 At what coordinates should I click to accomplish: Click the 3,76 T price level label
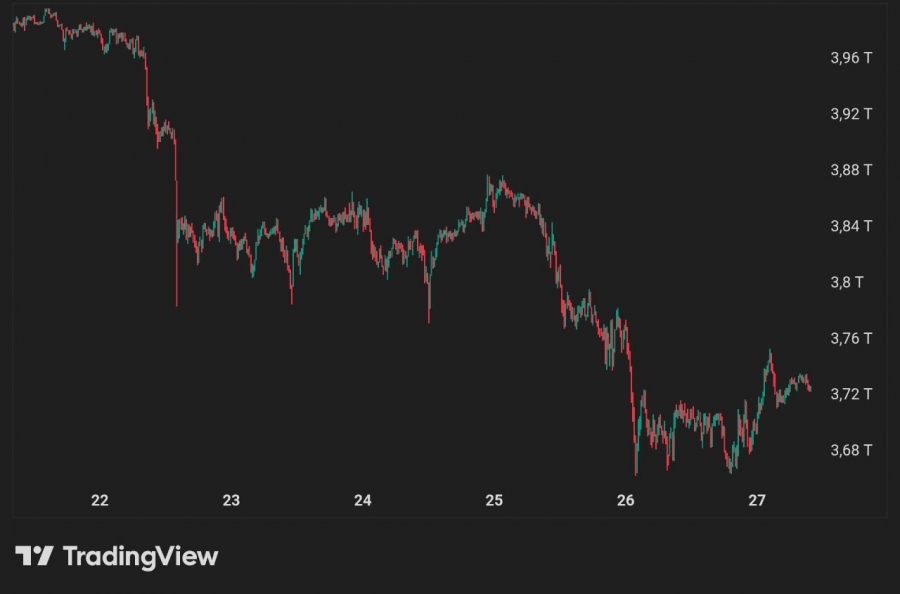pos(851,338)
